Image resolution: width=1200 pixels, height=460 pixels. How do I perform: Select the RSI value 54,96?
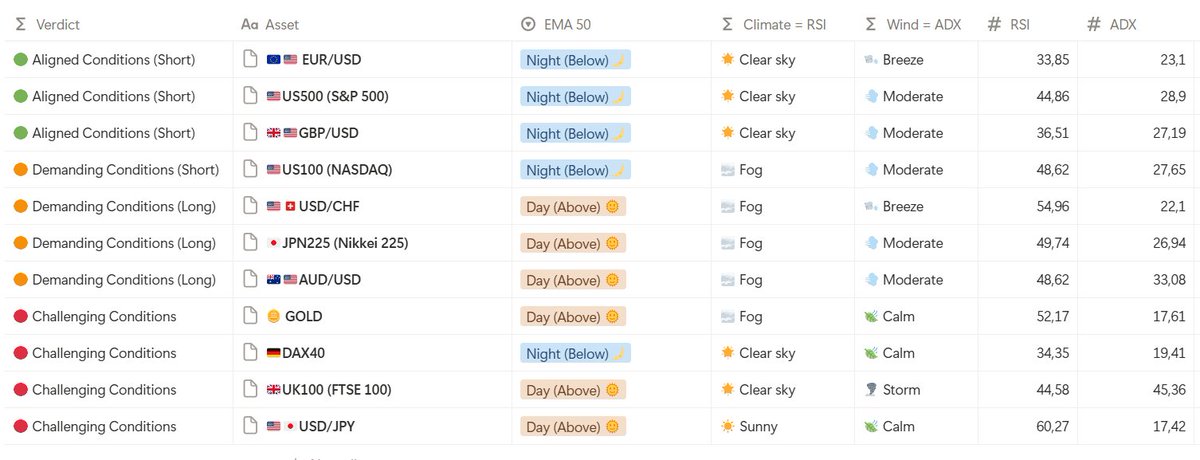pyautogui.click(x=1053, y=206)
